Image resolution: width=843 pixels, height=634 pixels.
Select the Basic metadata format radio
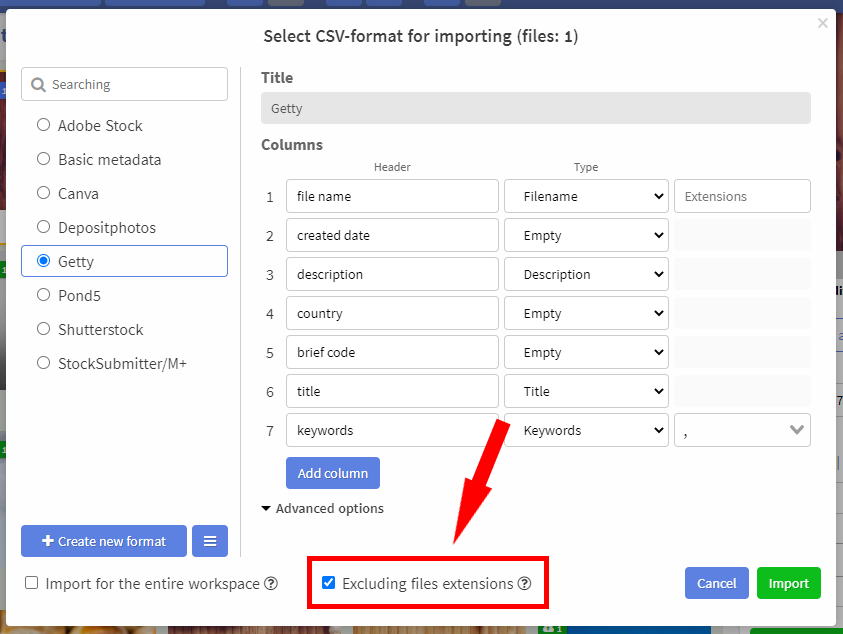coord(44,159)
